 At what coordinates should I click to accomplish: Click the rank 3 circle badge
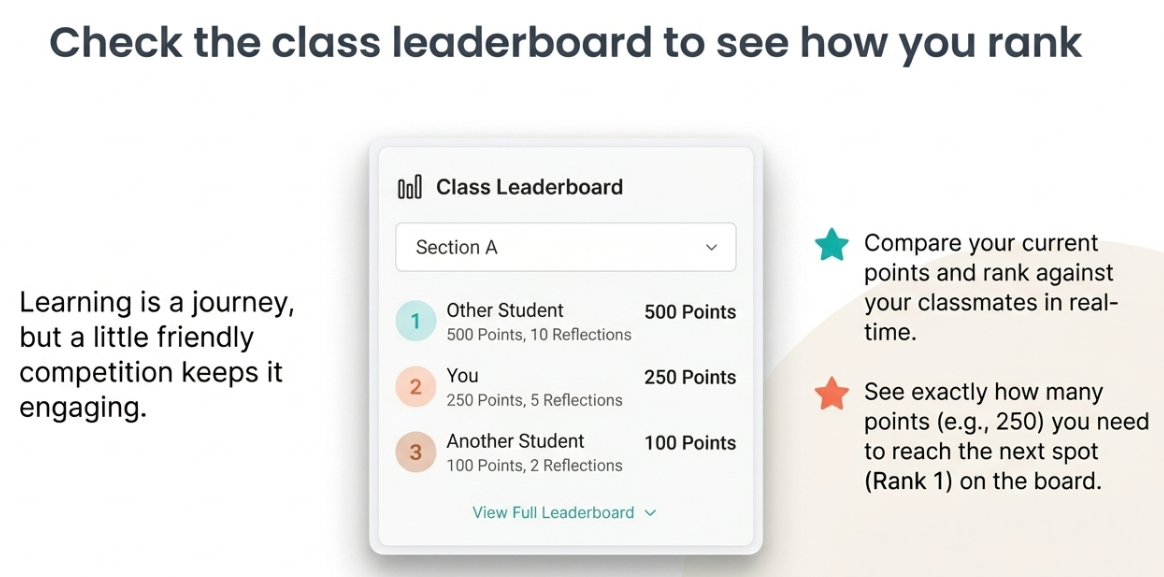point(416,453)
